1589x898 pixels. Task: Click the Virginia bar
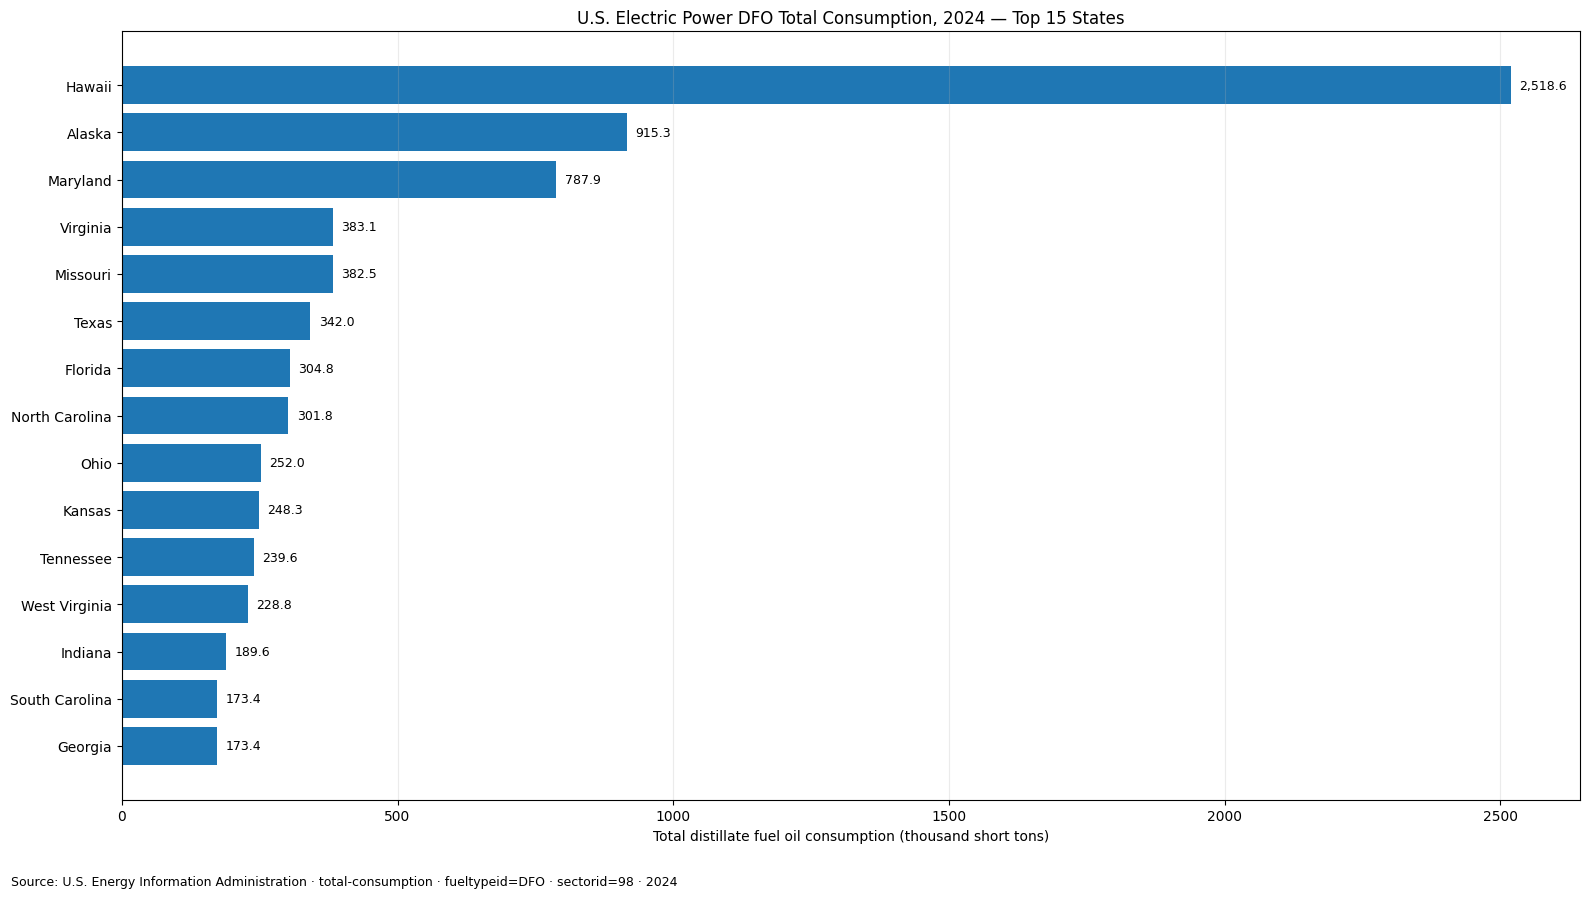tap(228, 227)
